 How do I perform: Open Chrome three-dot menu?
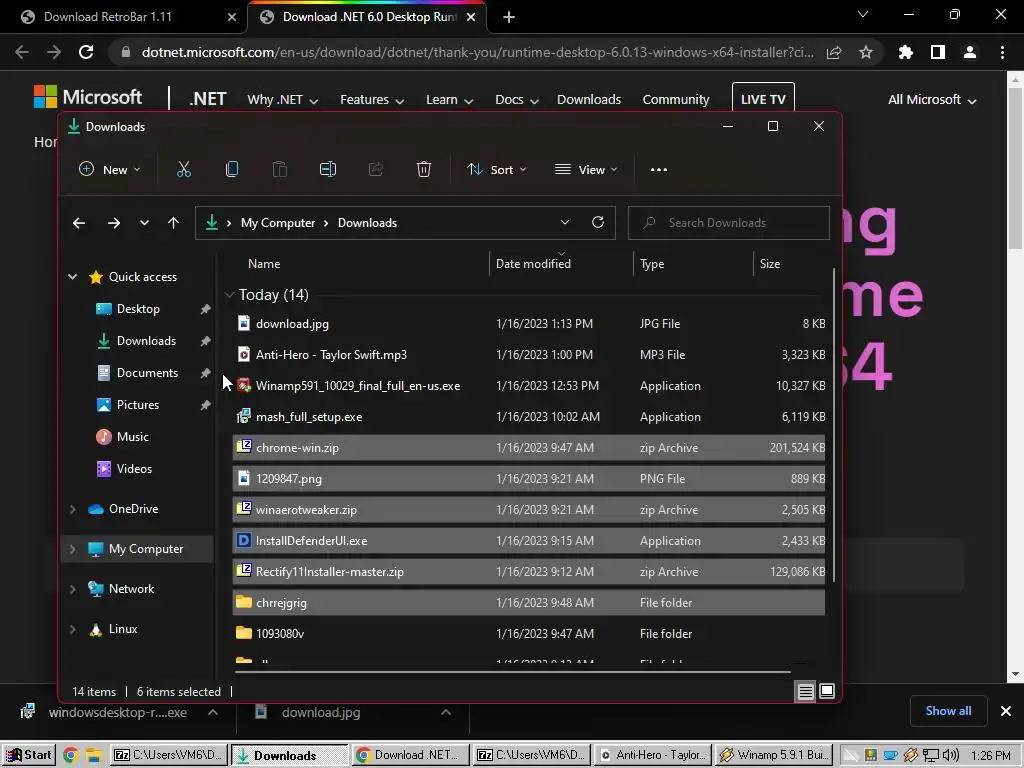1002,52
